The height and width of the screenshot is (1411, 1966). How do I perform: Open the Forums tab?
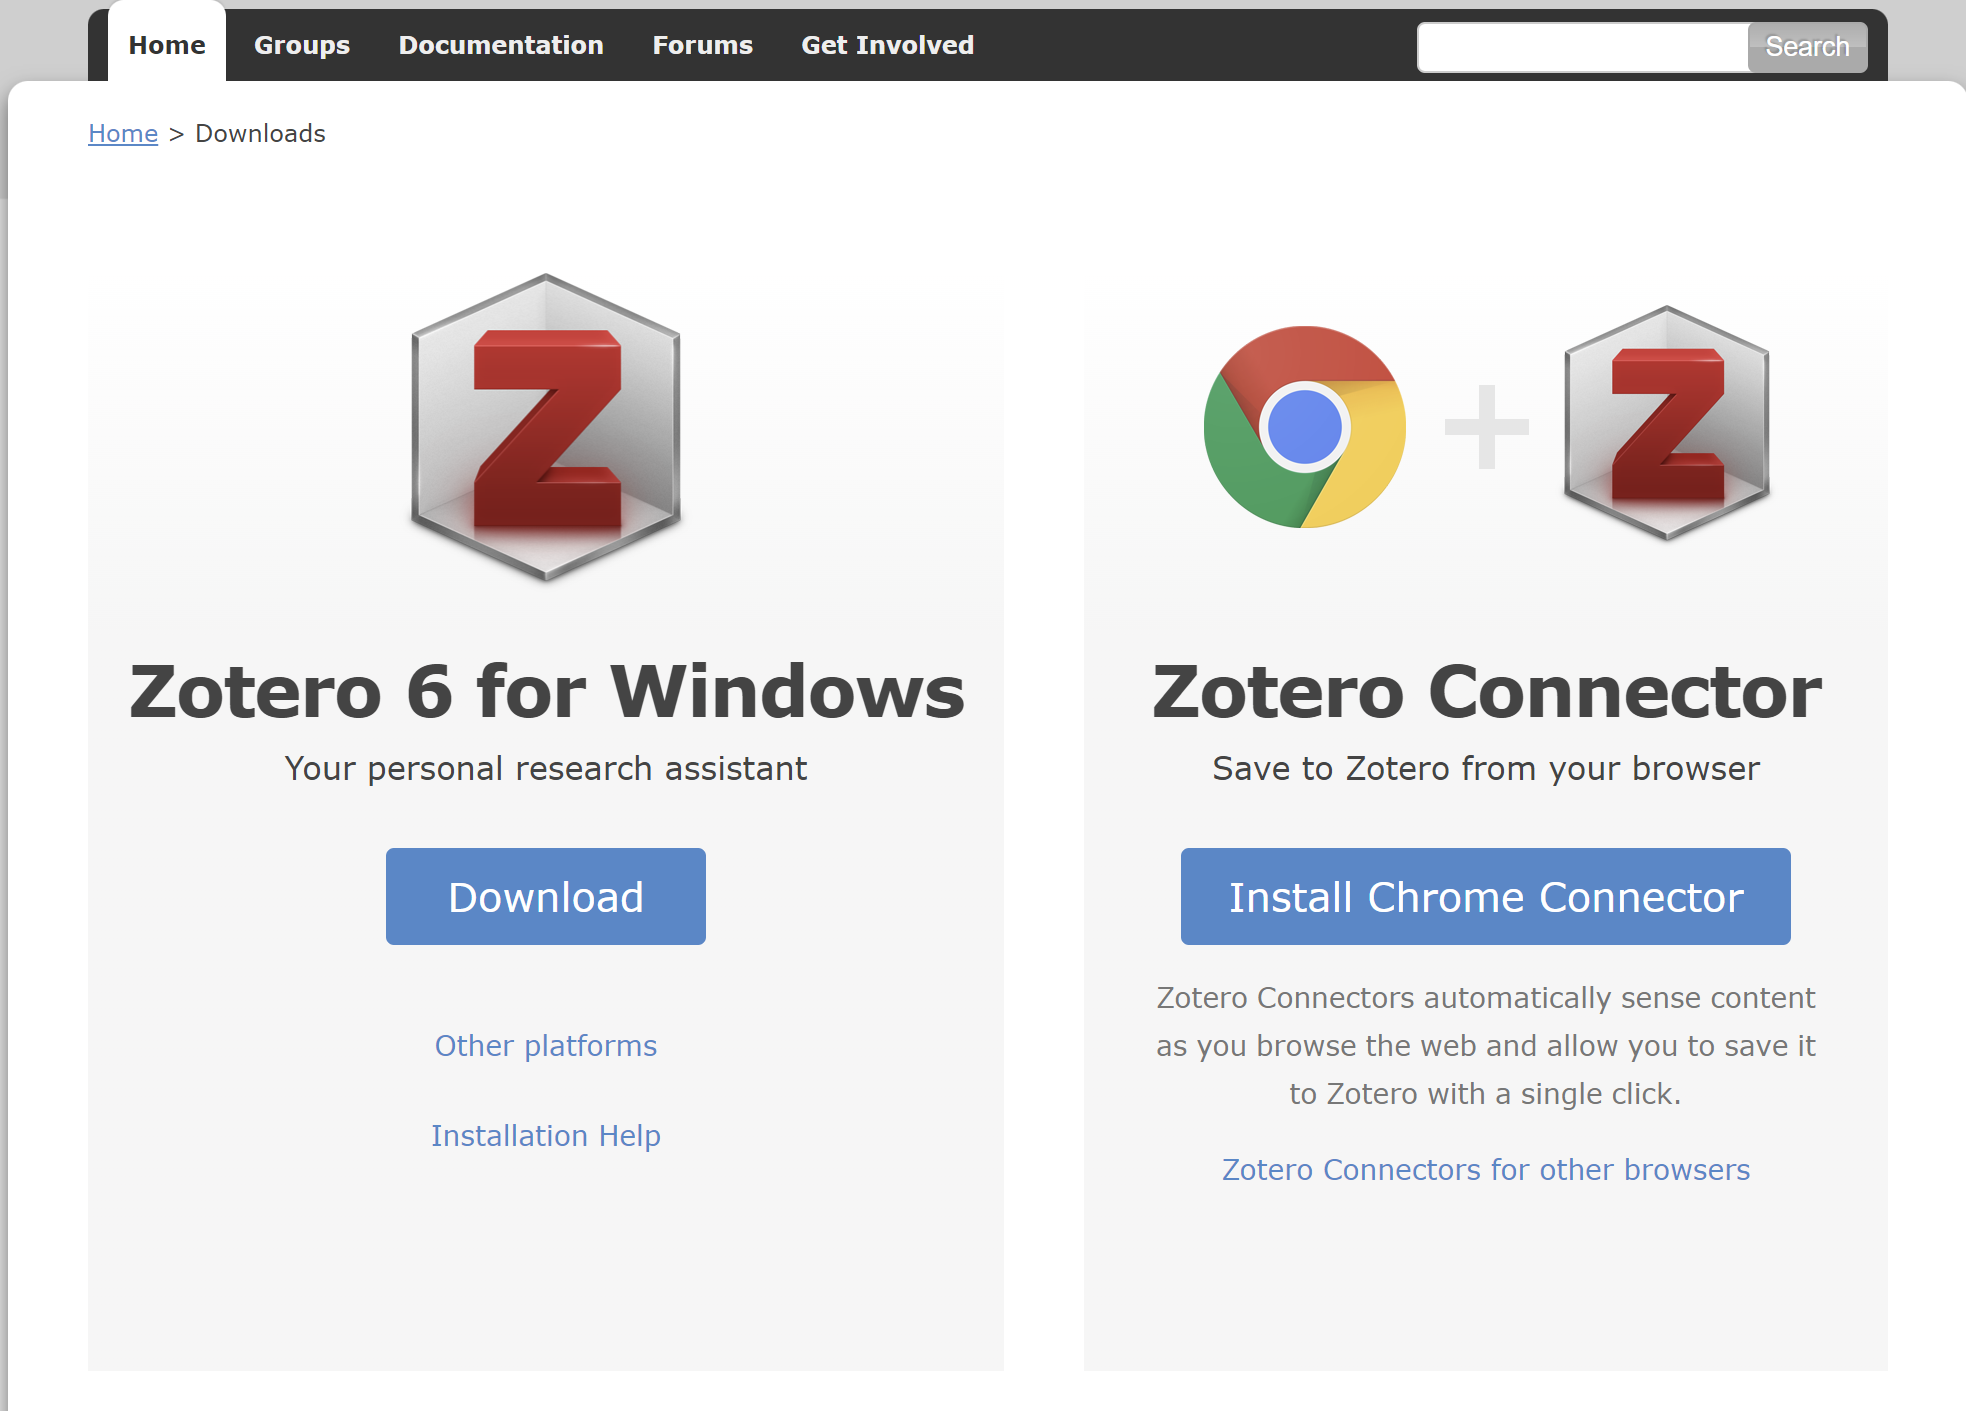tap(702, 45)
